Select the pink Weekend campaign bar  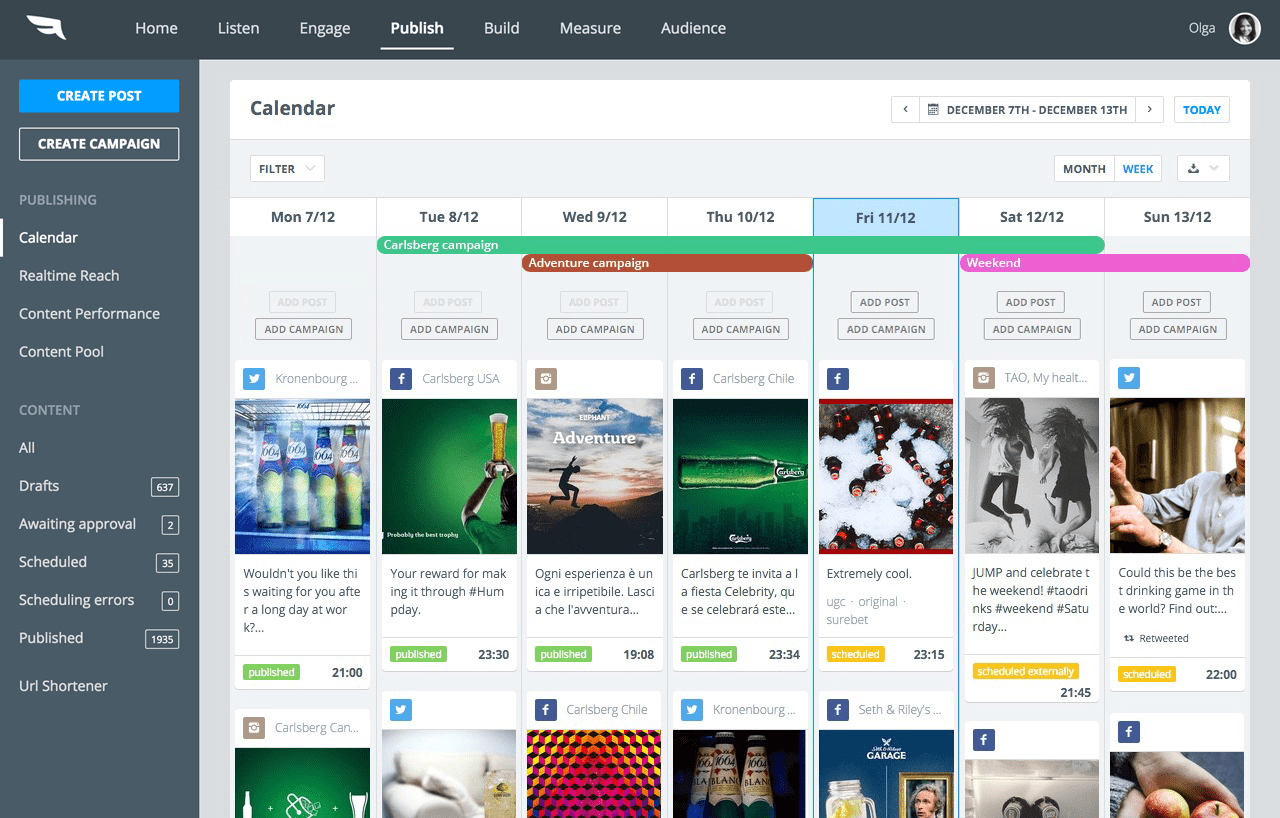pyautogui.click(x=1104, y=263)
